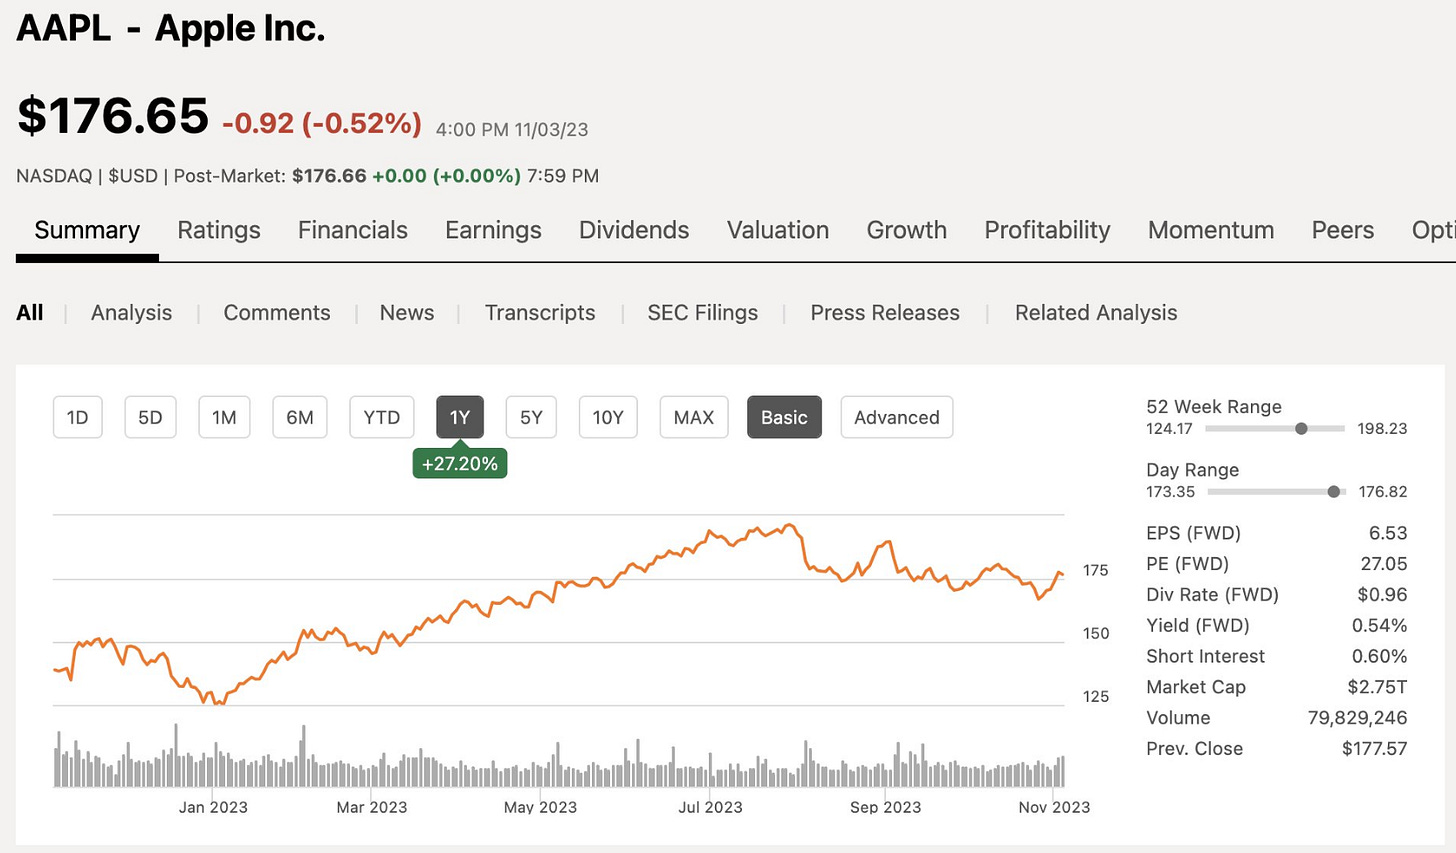Set chart range to 5Y
The image size is (1456, 853).
(531, 417)
